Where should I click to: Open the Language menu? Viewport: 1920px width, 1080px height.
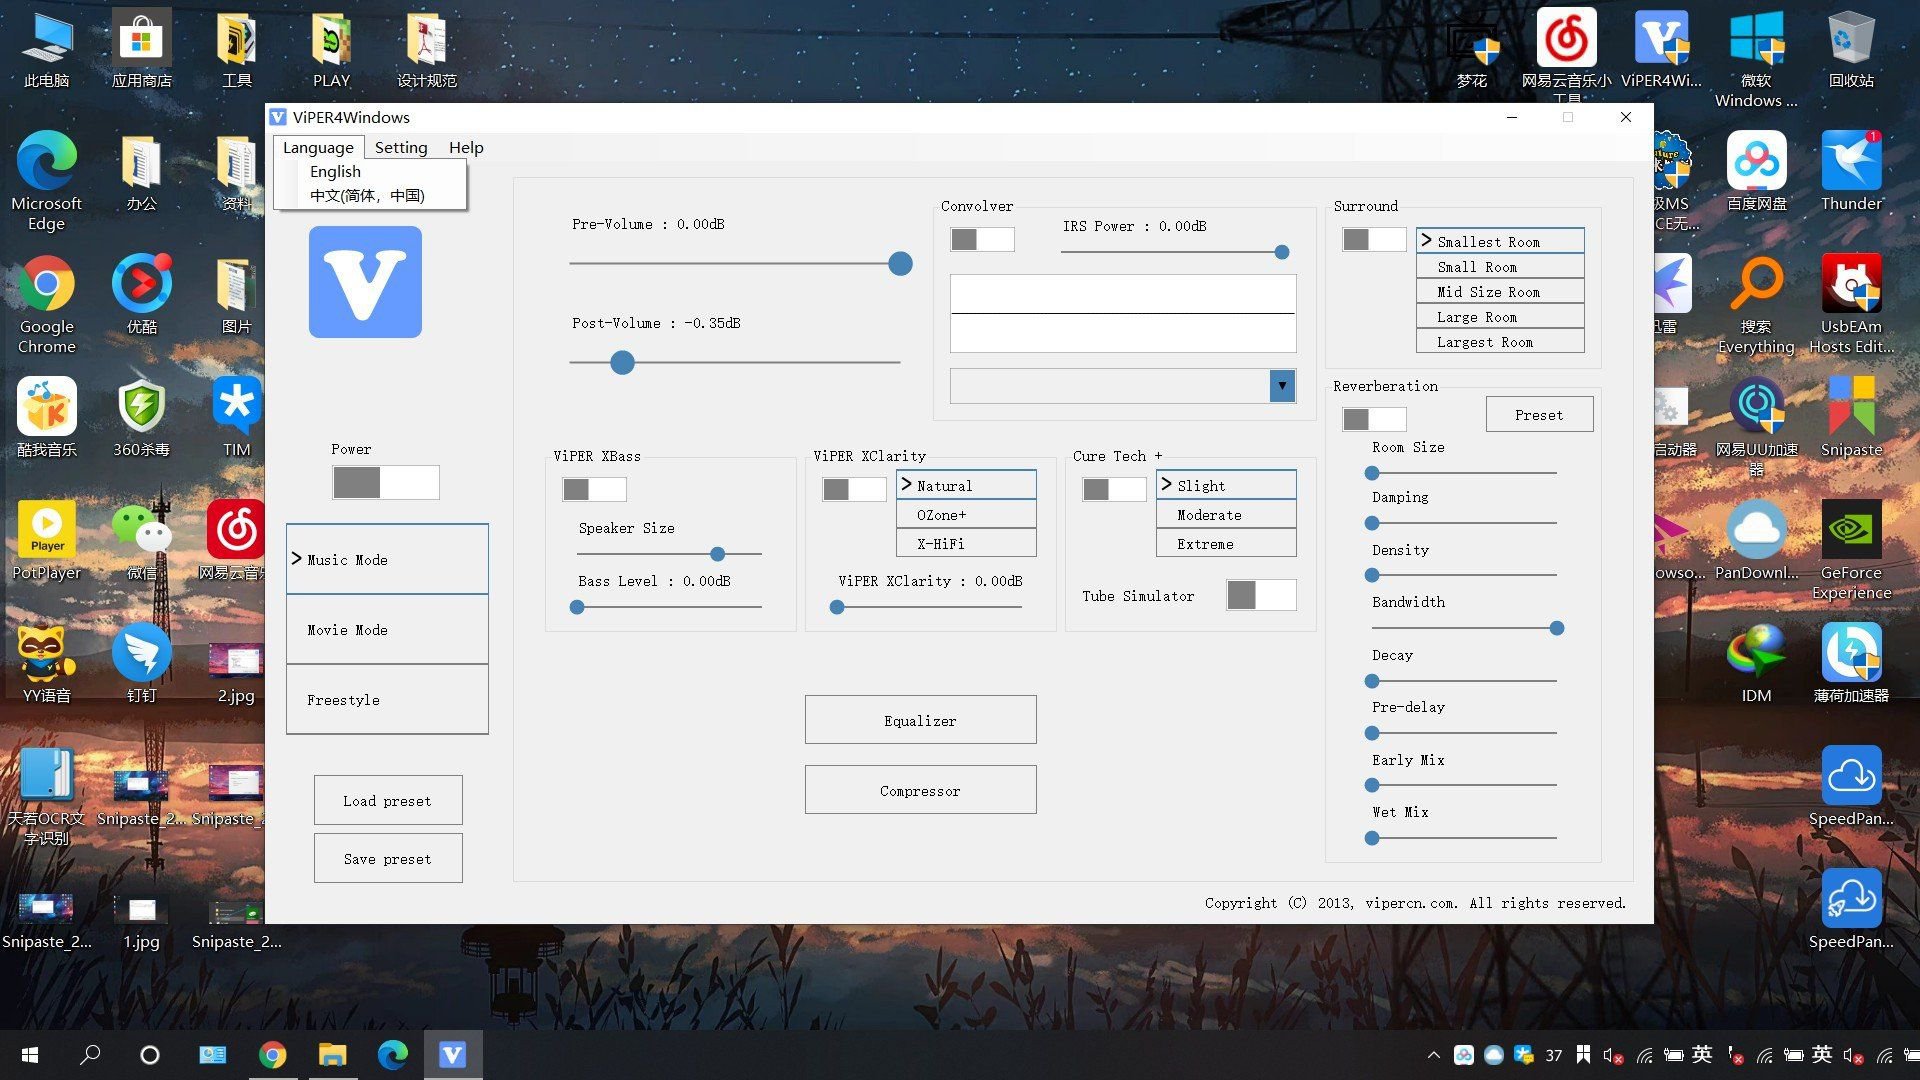pos(318,147)
